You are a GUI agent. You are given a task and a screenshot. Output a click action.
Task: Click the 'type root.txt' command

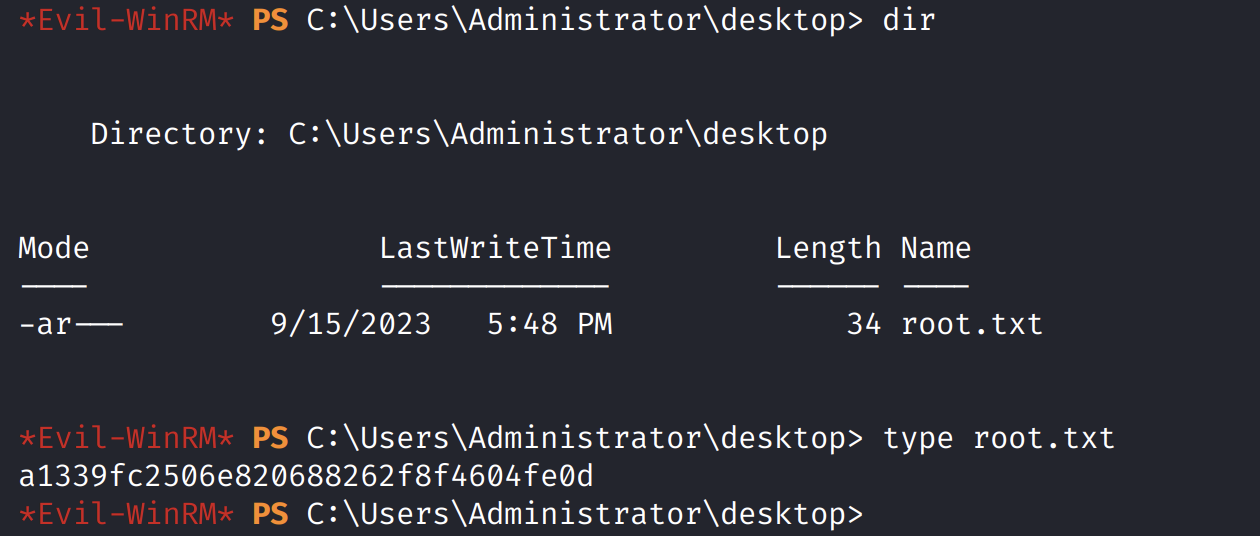(998, 438)
